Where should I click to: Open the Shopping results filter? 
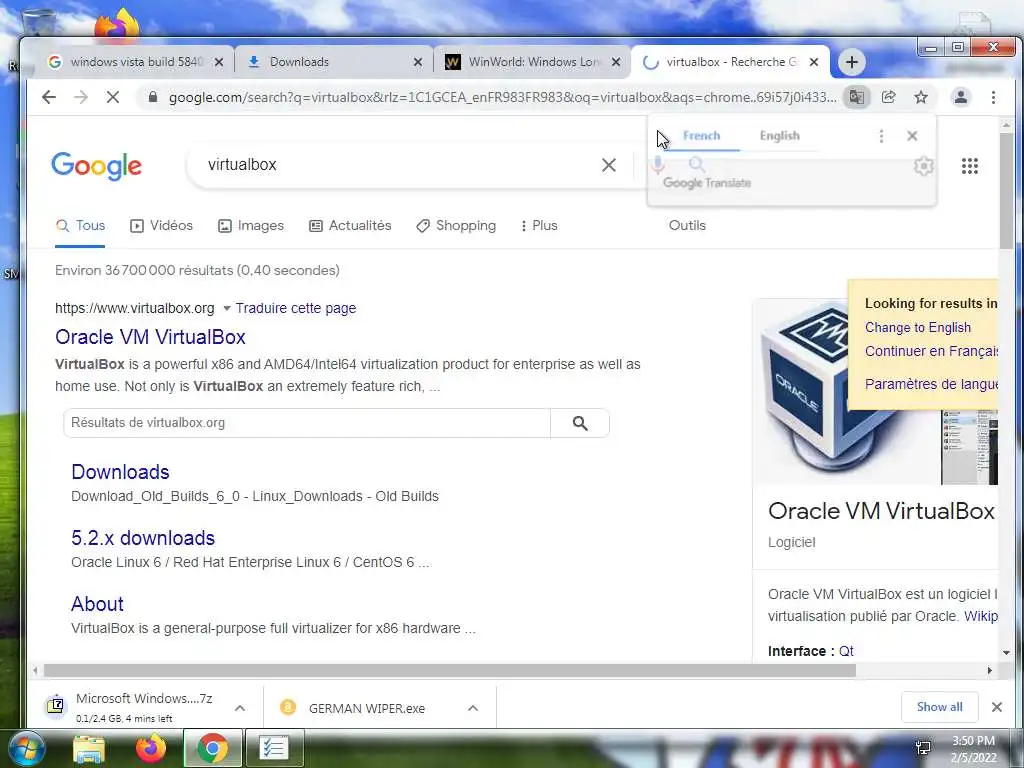(456, 225)
